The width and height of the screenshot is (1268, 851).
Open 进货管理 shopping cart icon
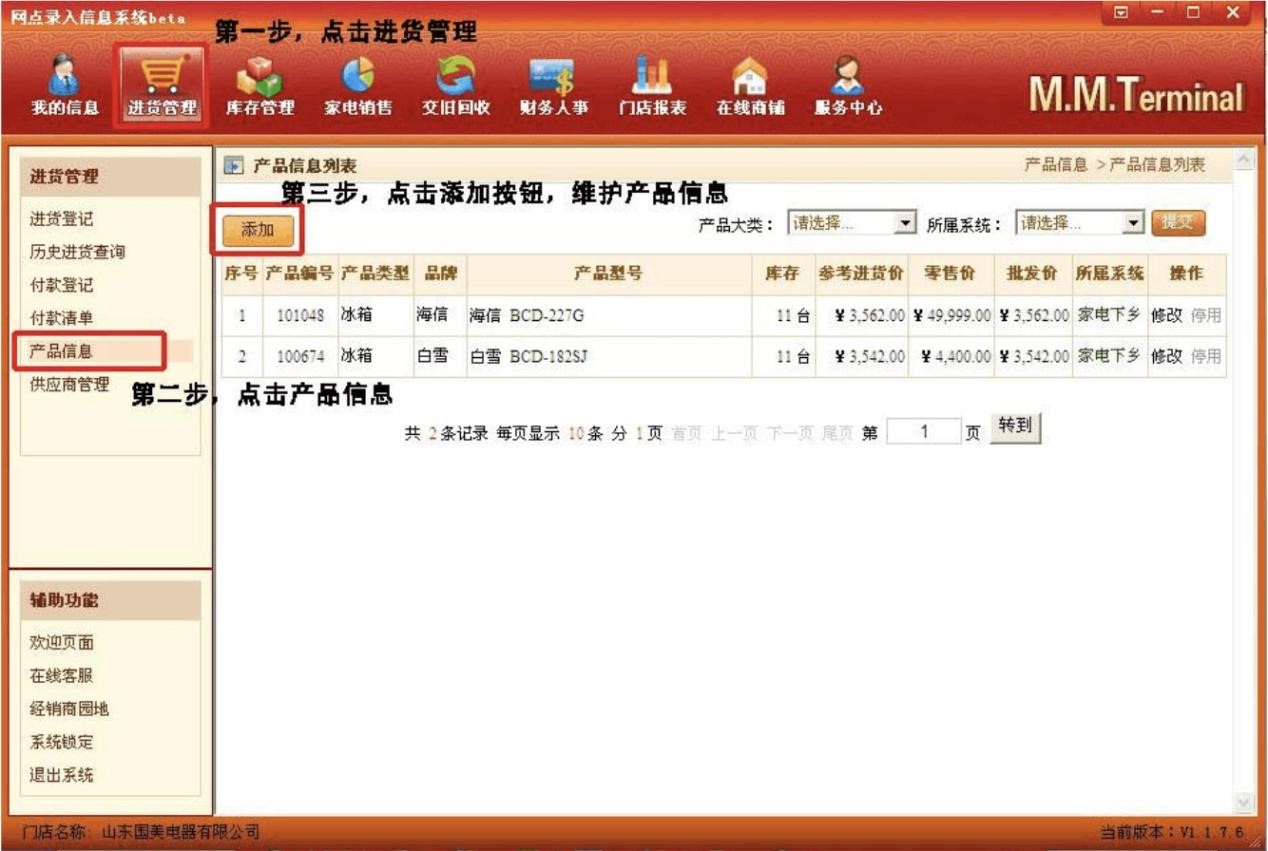(x=161, y=87)
